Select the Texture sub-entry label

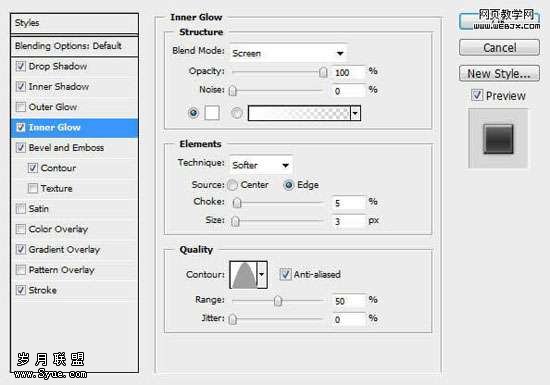(56, 188)
